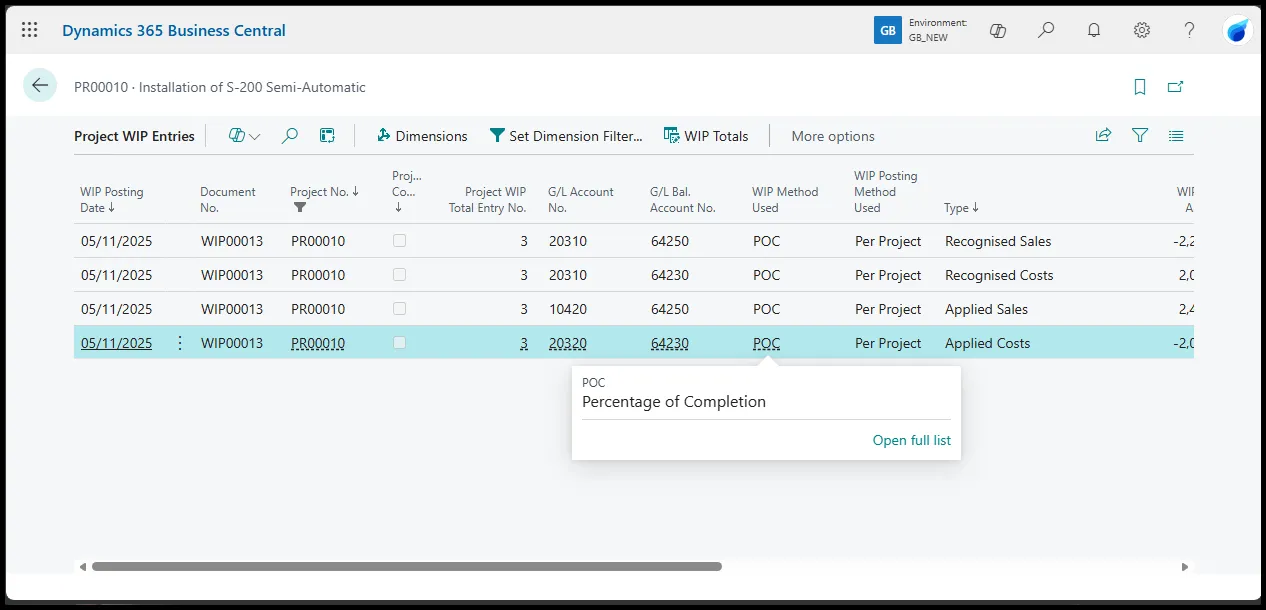This screenshot has width=1266, height=610.
Task: Open the Document No. column header menu
Action: point(228,199)
